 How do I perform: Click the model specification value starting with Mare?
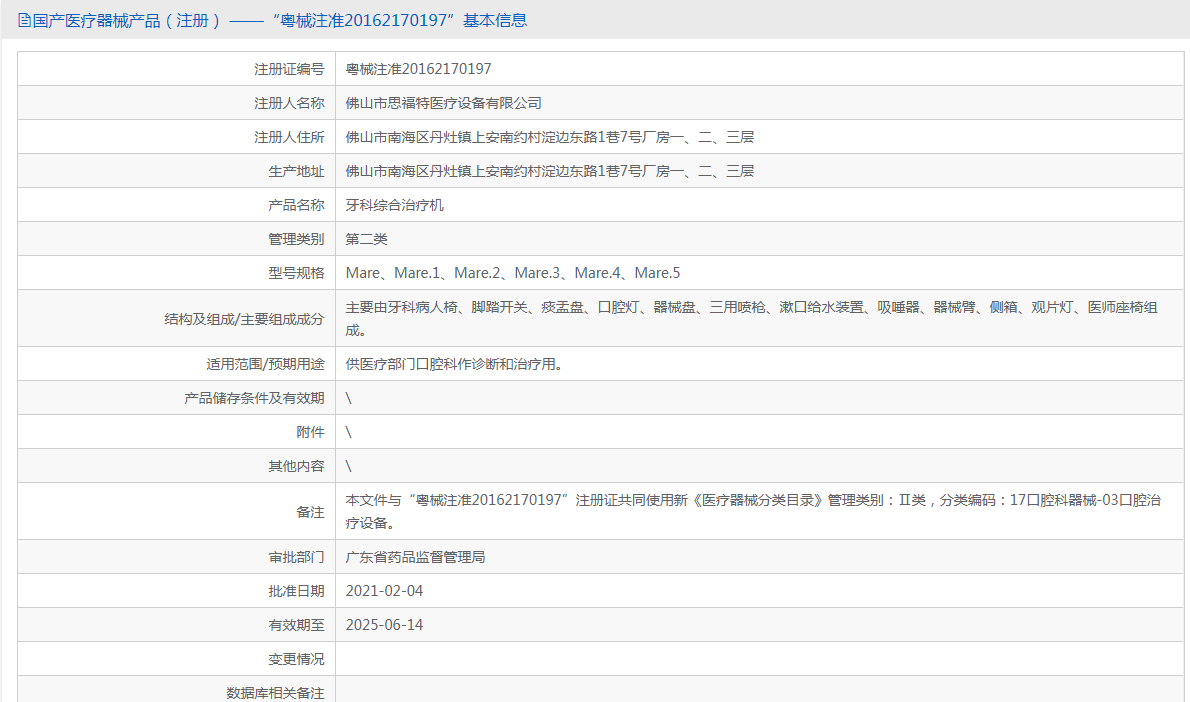[x=512, y=273]
